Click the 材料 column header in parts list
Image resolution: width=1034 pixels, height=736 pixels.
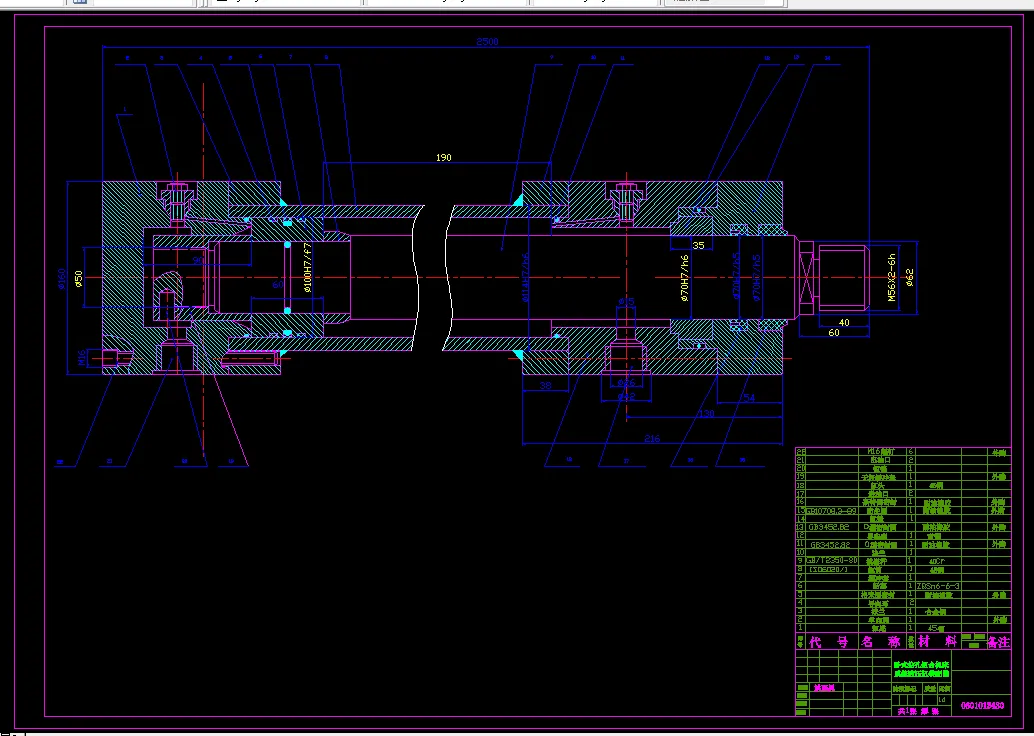(937, 641)
